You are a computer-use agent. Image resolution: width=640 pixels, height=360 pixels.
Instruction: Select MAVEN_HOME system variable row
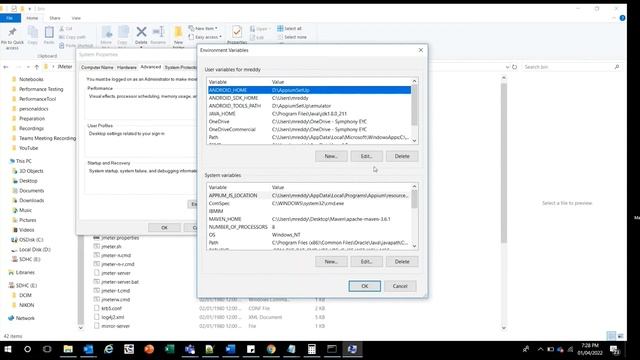pos(309,219)
